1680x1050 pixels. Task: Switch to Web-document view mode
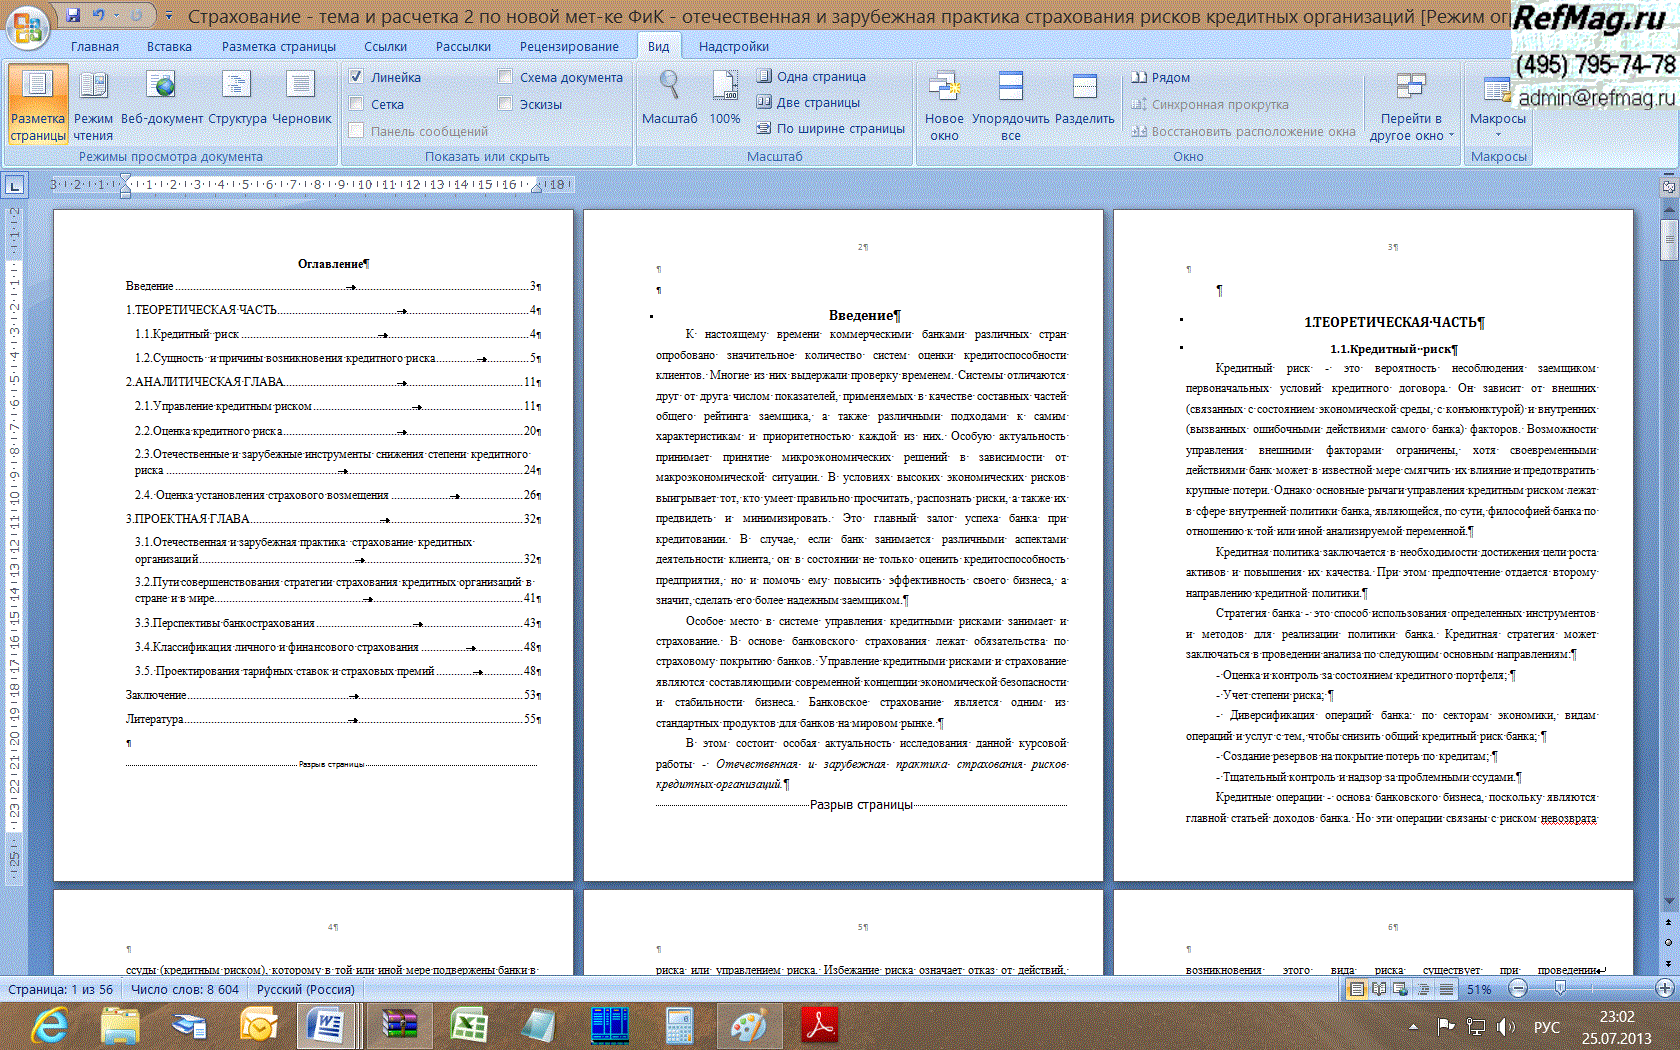[x=160, y=98]
